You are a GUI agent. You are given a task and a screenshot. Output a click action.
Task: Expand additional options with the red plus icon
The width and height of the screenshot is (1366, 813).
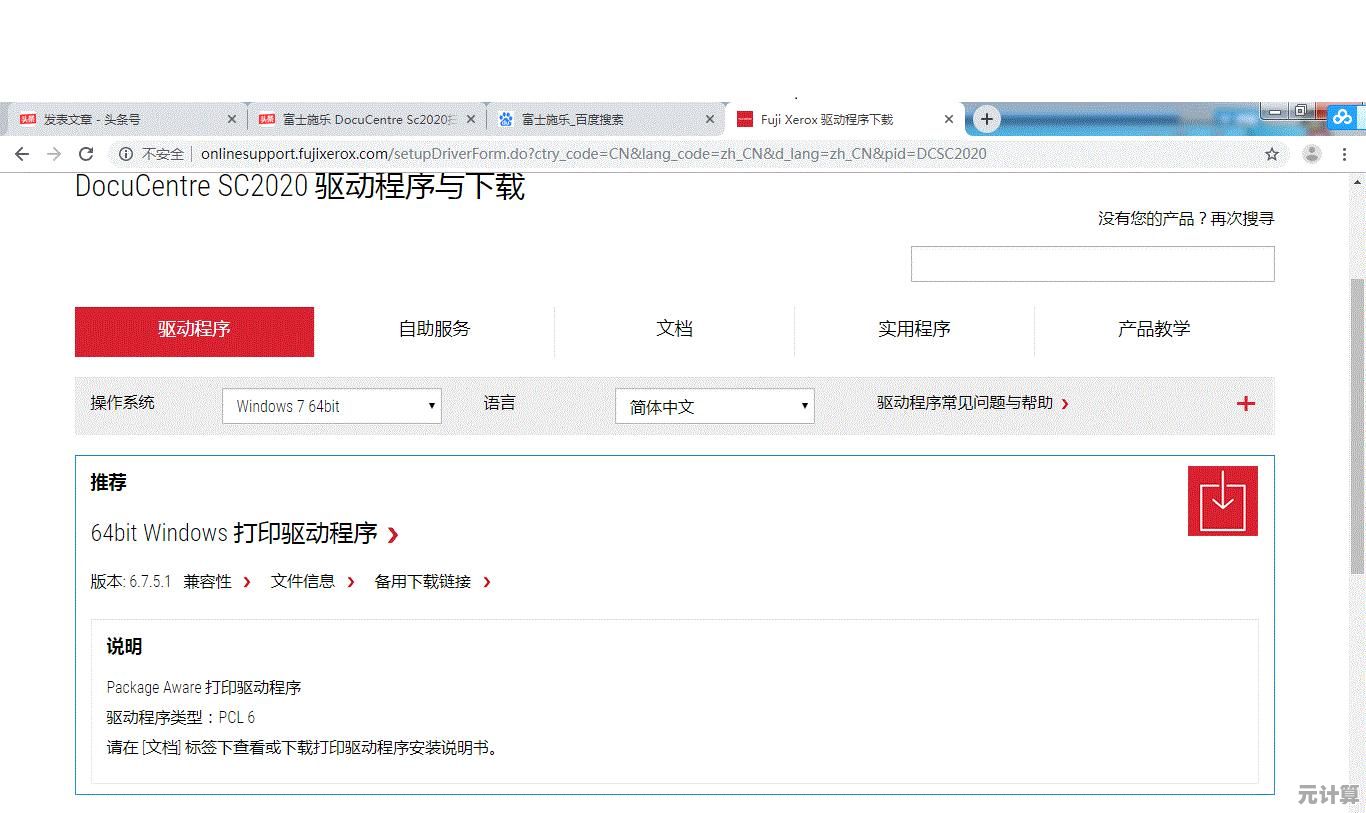coord(1245,403)
